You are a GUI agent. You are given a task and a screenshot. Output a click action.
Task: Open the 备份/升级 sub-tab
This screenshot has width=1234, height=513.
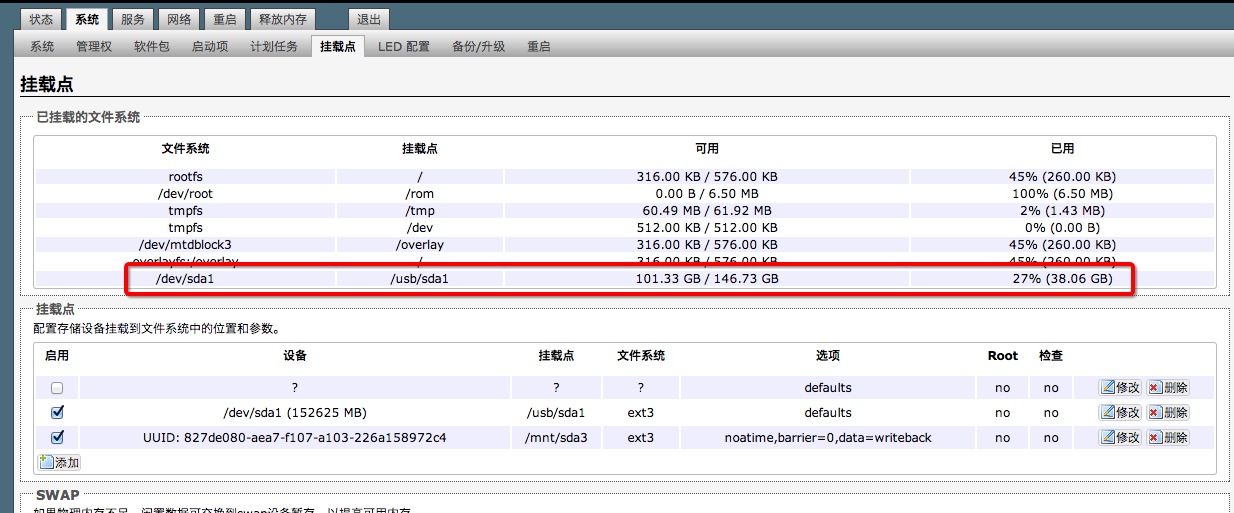[478, 46]
